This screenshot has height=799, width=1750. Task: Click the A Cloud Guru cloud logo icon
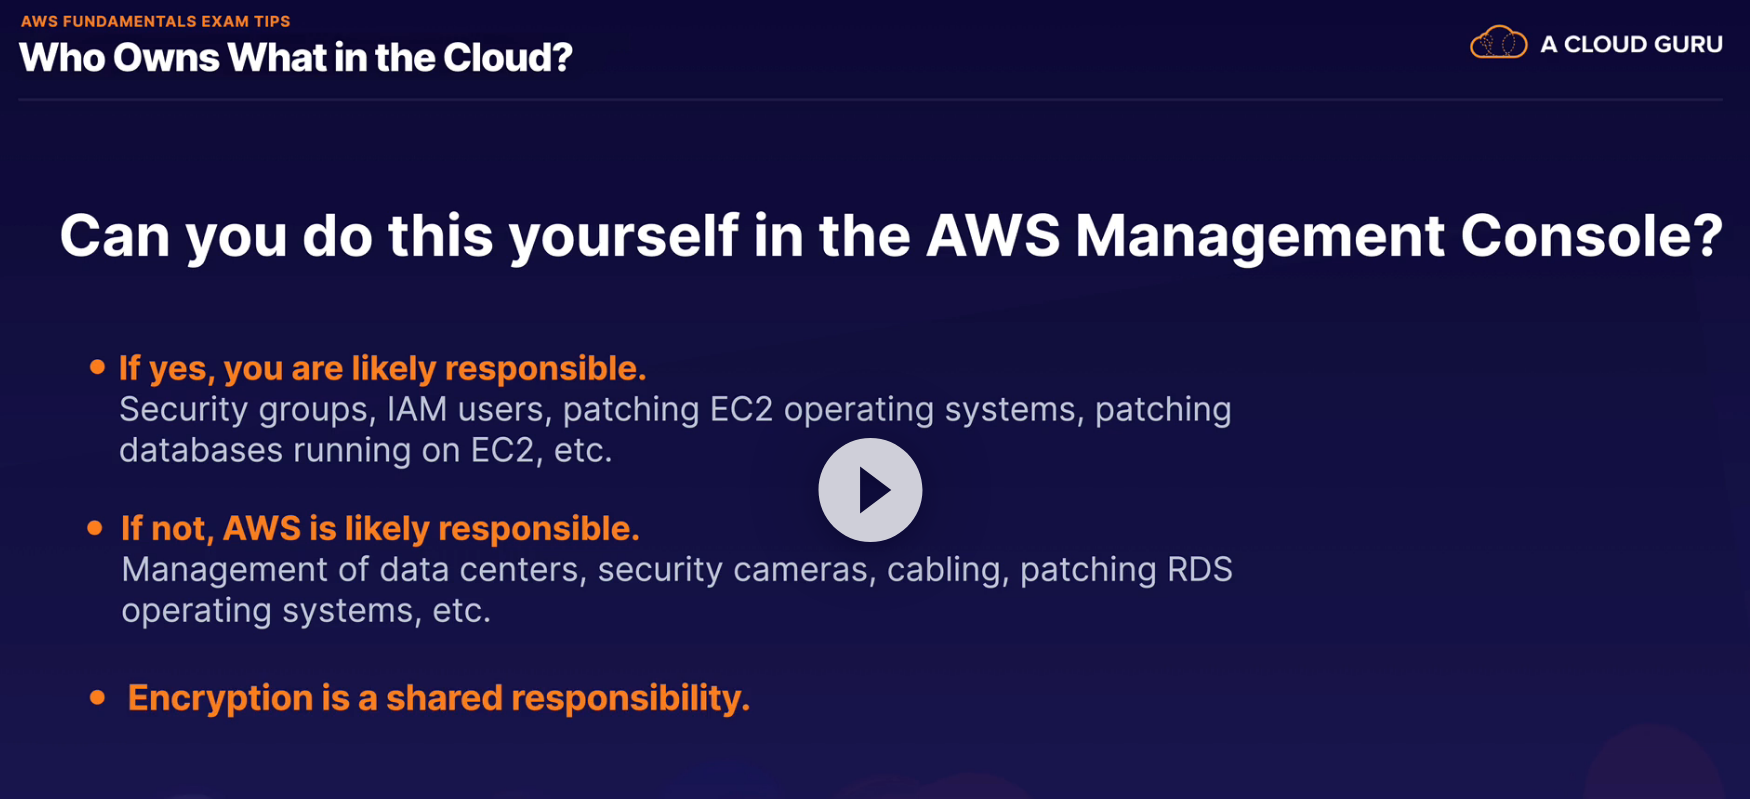(x=1497, y=43)
